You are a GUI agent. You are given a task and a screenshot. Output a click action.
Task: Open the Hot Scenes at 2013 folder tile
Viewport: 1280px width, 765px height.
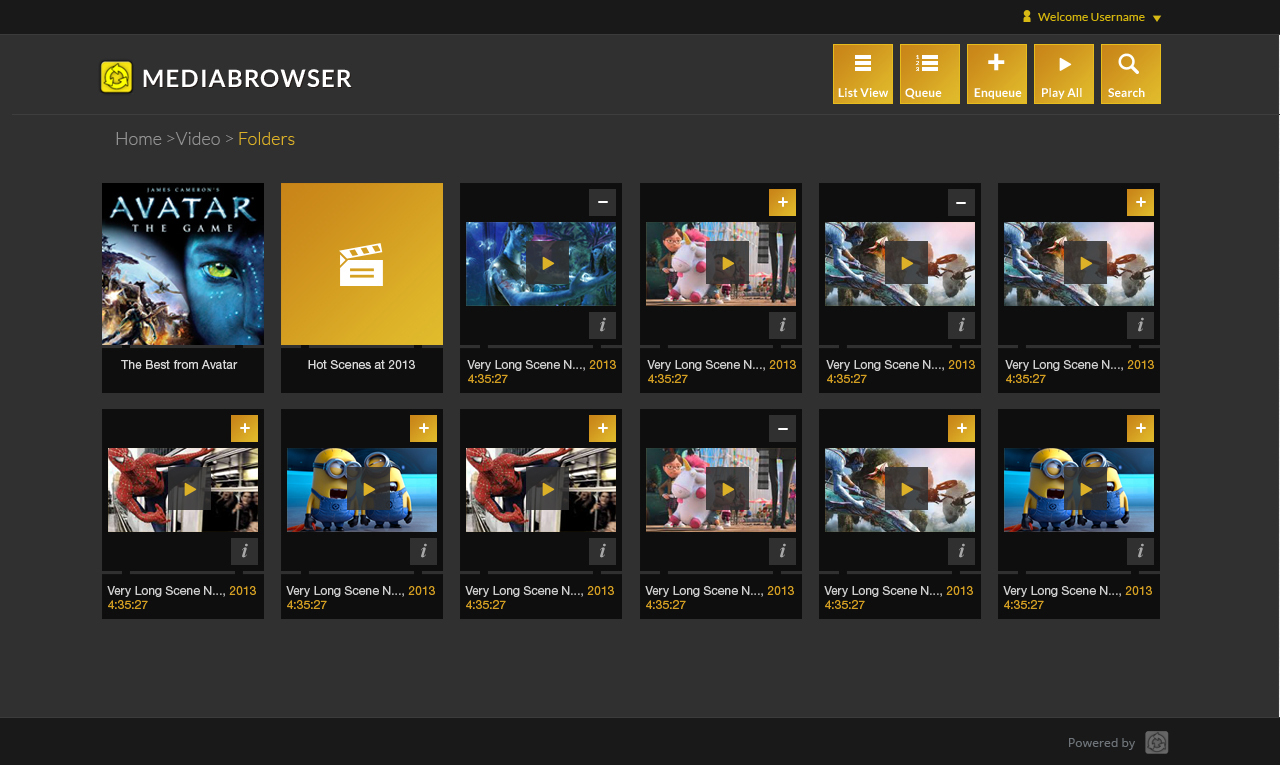(362, 264)
